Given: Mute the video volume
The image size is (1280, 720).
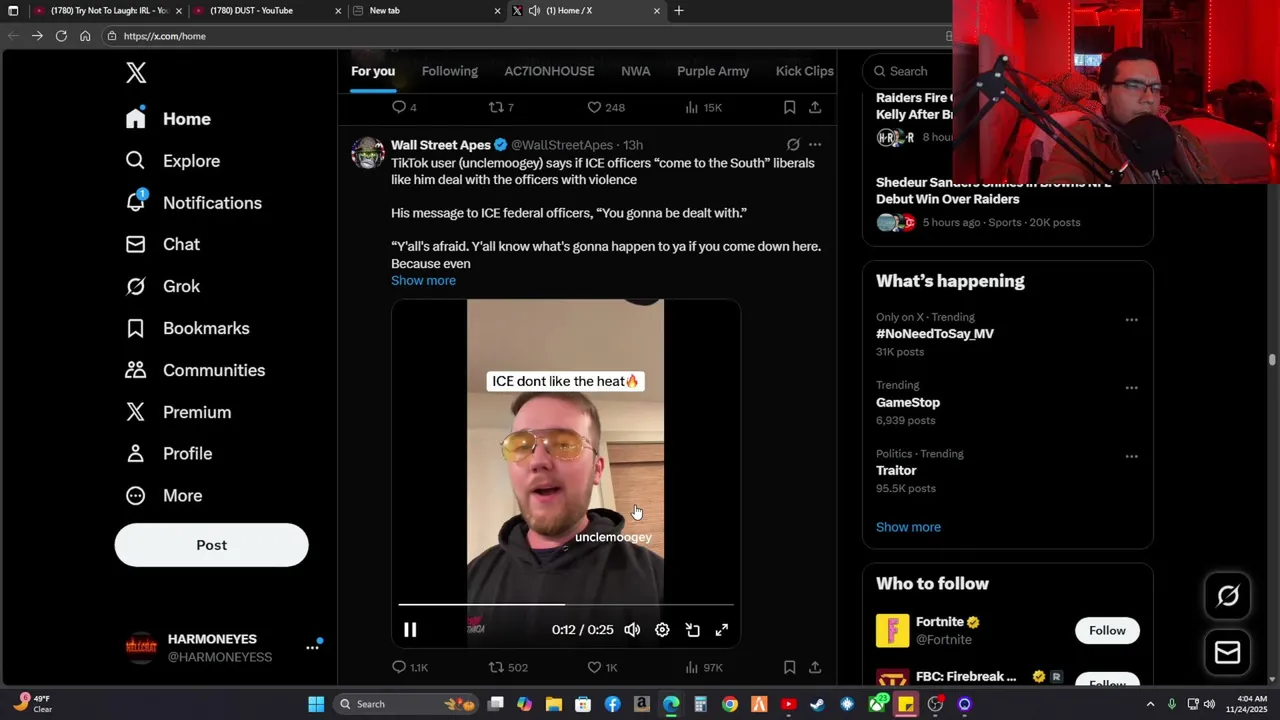Looking at the screenshot, I should 632,630.
